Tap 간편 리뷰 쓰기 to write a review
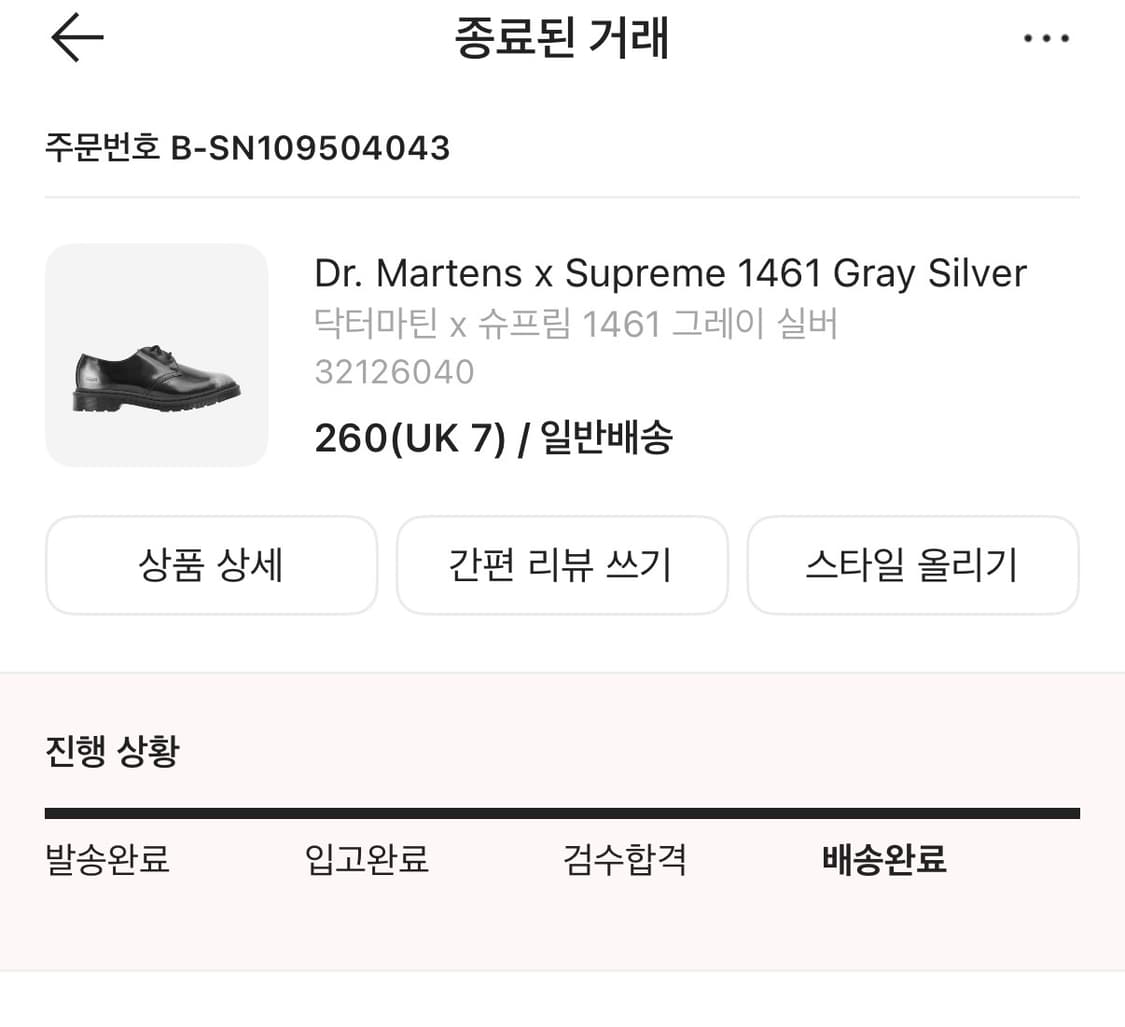Screen dimensions: 1125x1027 562,565
